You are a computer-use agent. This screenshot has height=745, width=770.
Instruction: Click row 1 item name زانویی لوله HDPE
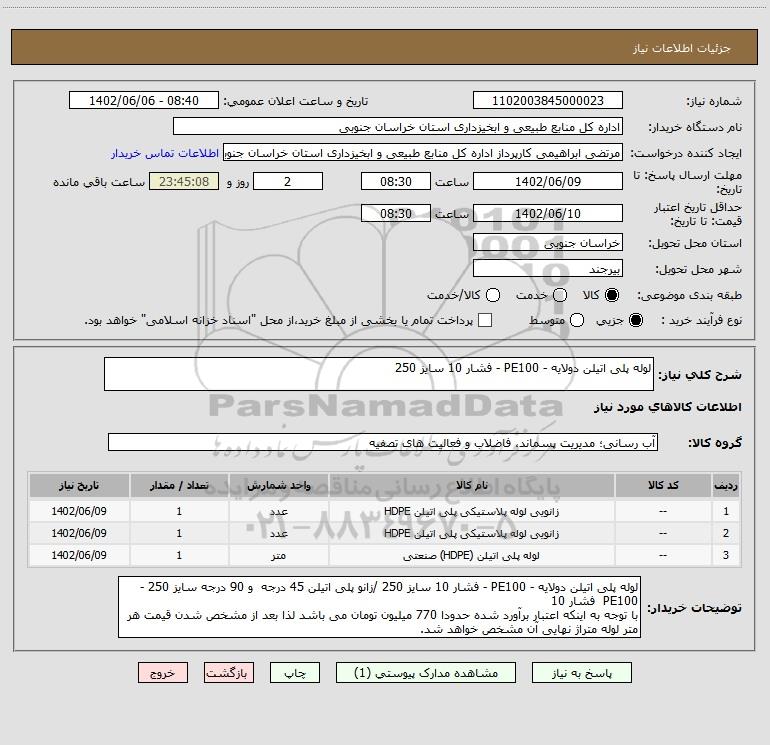(471, 511)
